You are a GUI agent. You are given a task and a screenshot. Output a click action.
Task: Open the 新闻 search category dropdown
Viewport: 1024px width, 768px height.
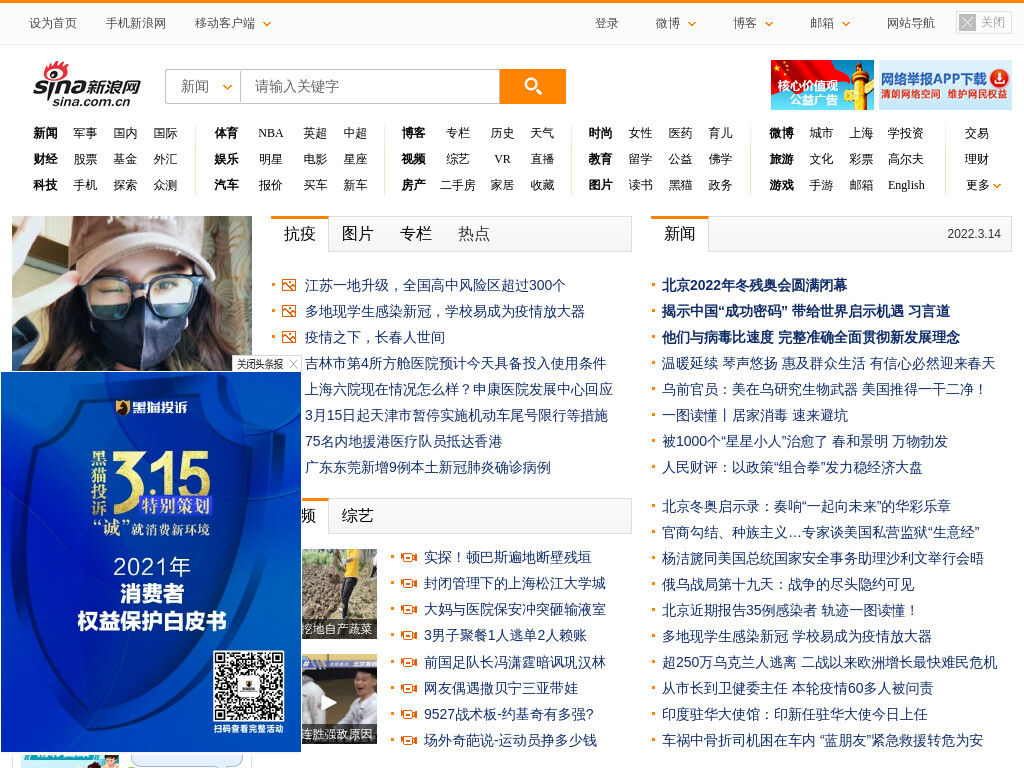204,86
